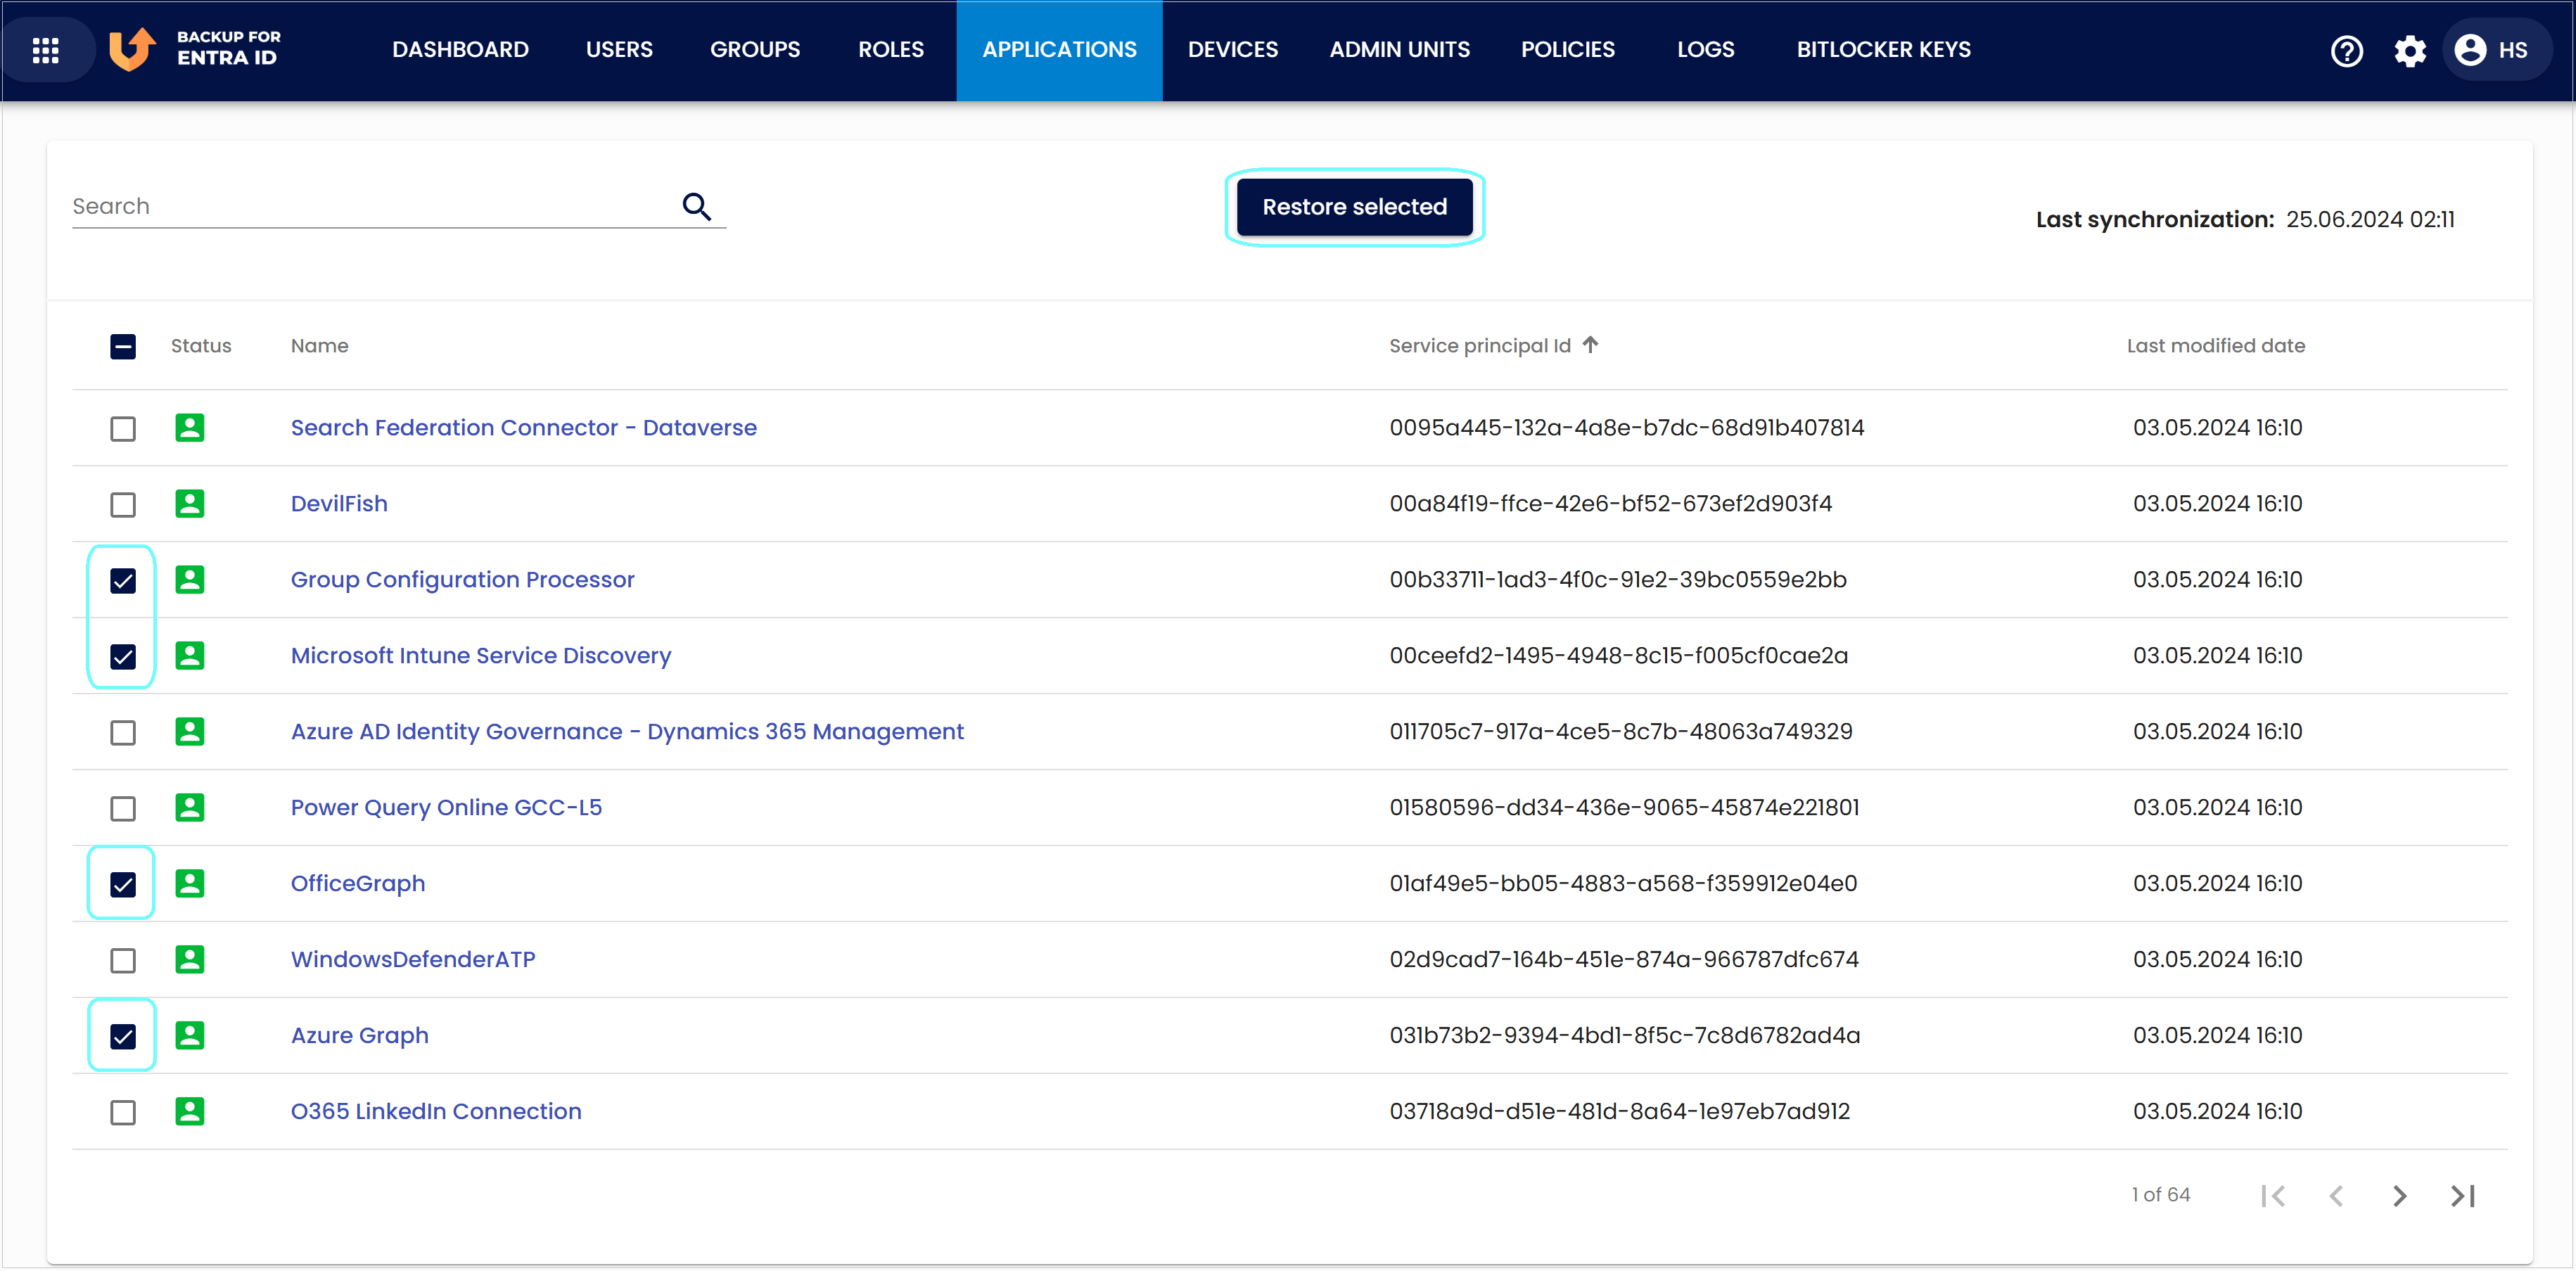Uncheck the Azure Graph checkbox
The image size is (2576, 1271).
click(x=123, y=1037)
